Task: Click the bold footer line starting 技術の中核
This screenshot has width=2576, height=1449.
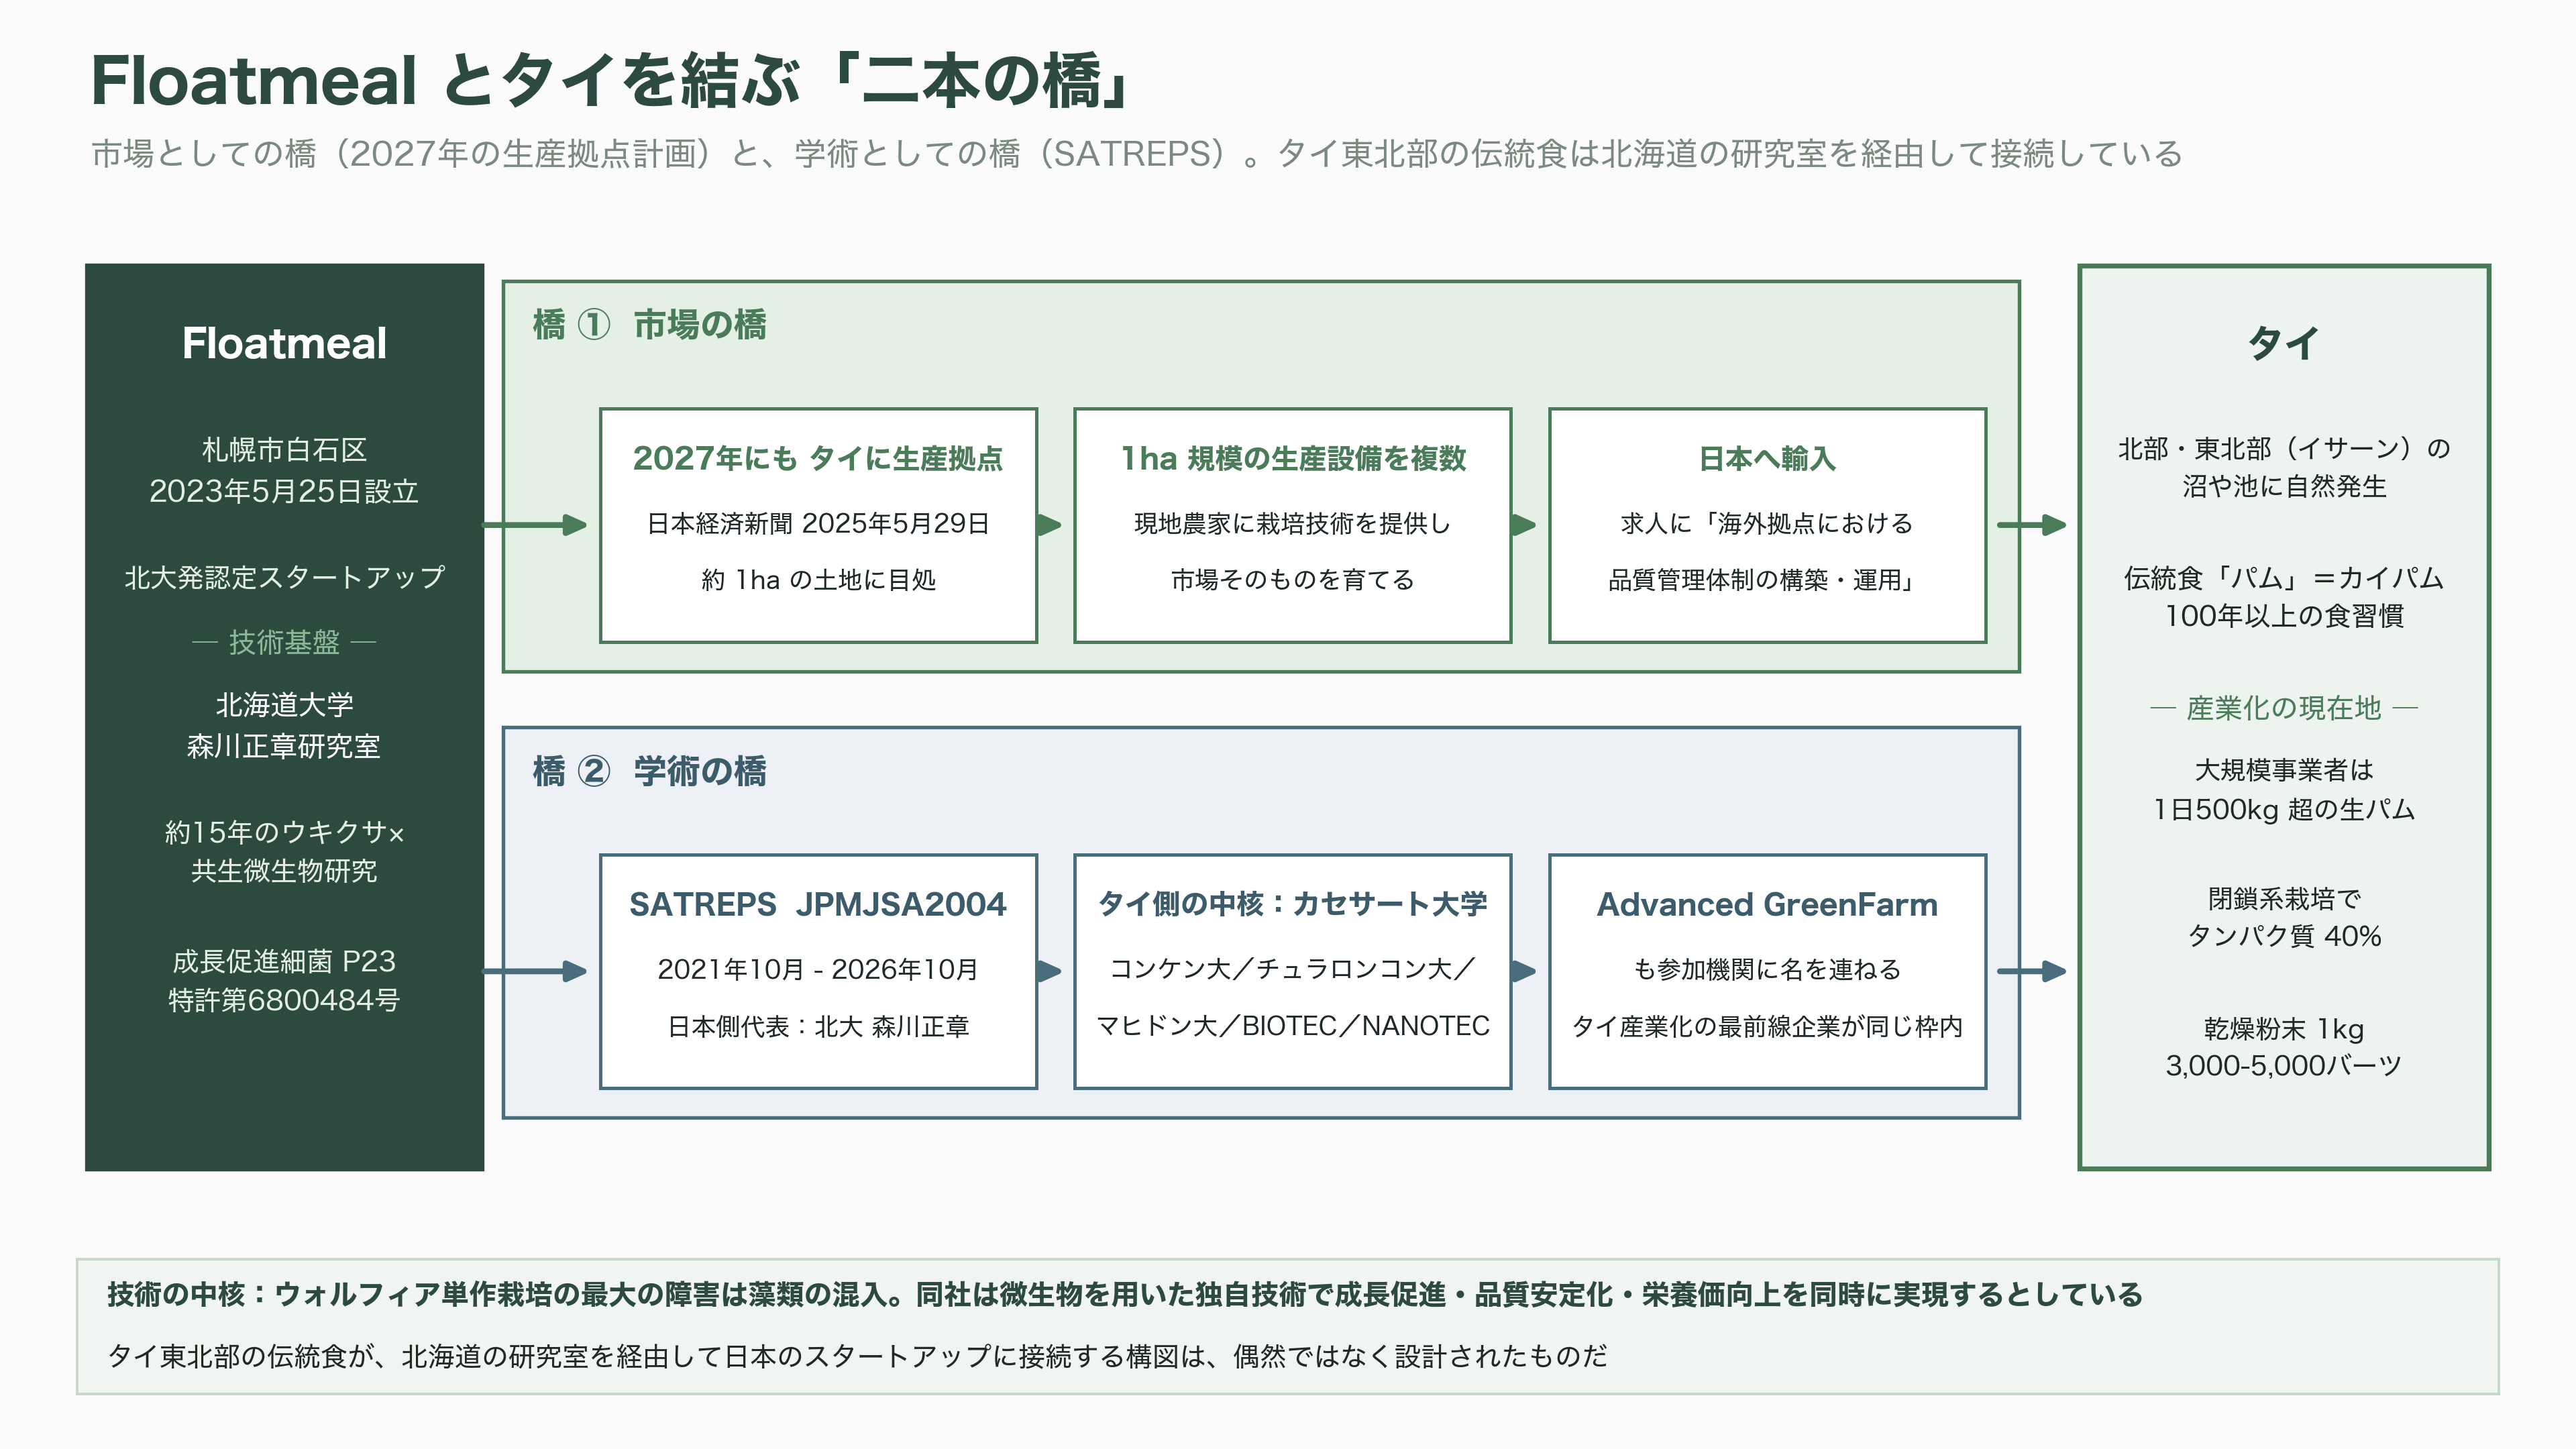Action: pyautogui.click(x=1125, y=1295)
